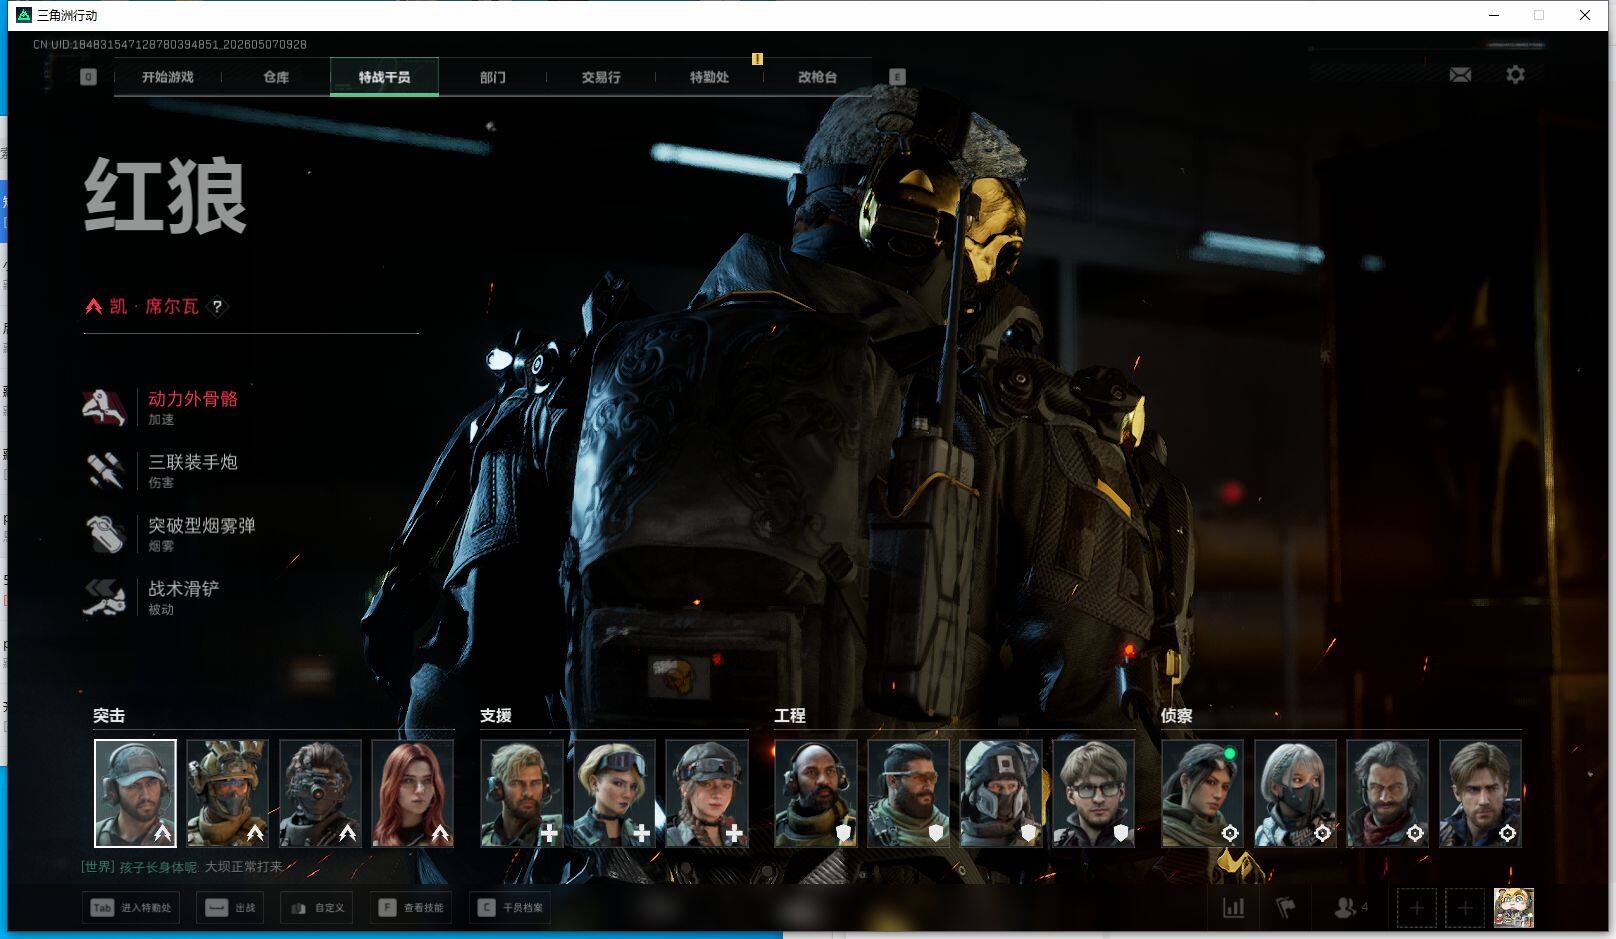The image size is (1616, 939).
Task: Select 突击 operator with horned helmet
Action: point(227,793)
